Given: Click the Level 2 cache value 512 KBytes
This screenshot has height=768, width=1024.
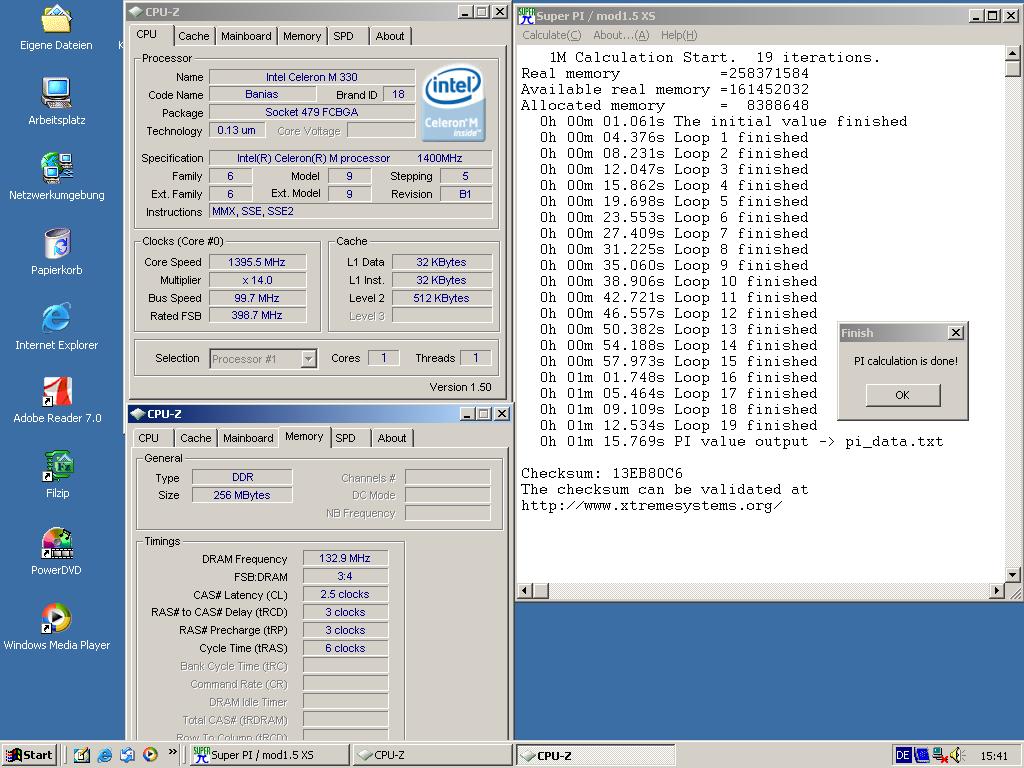Looking at the screenshot, I should coord(441,298).
